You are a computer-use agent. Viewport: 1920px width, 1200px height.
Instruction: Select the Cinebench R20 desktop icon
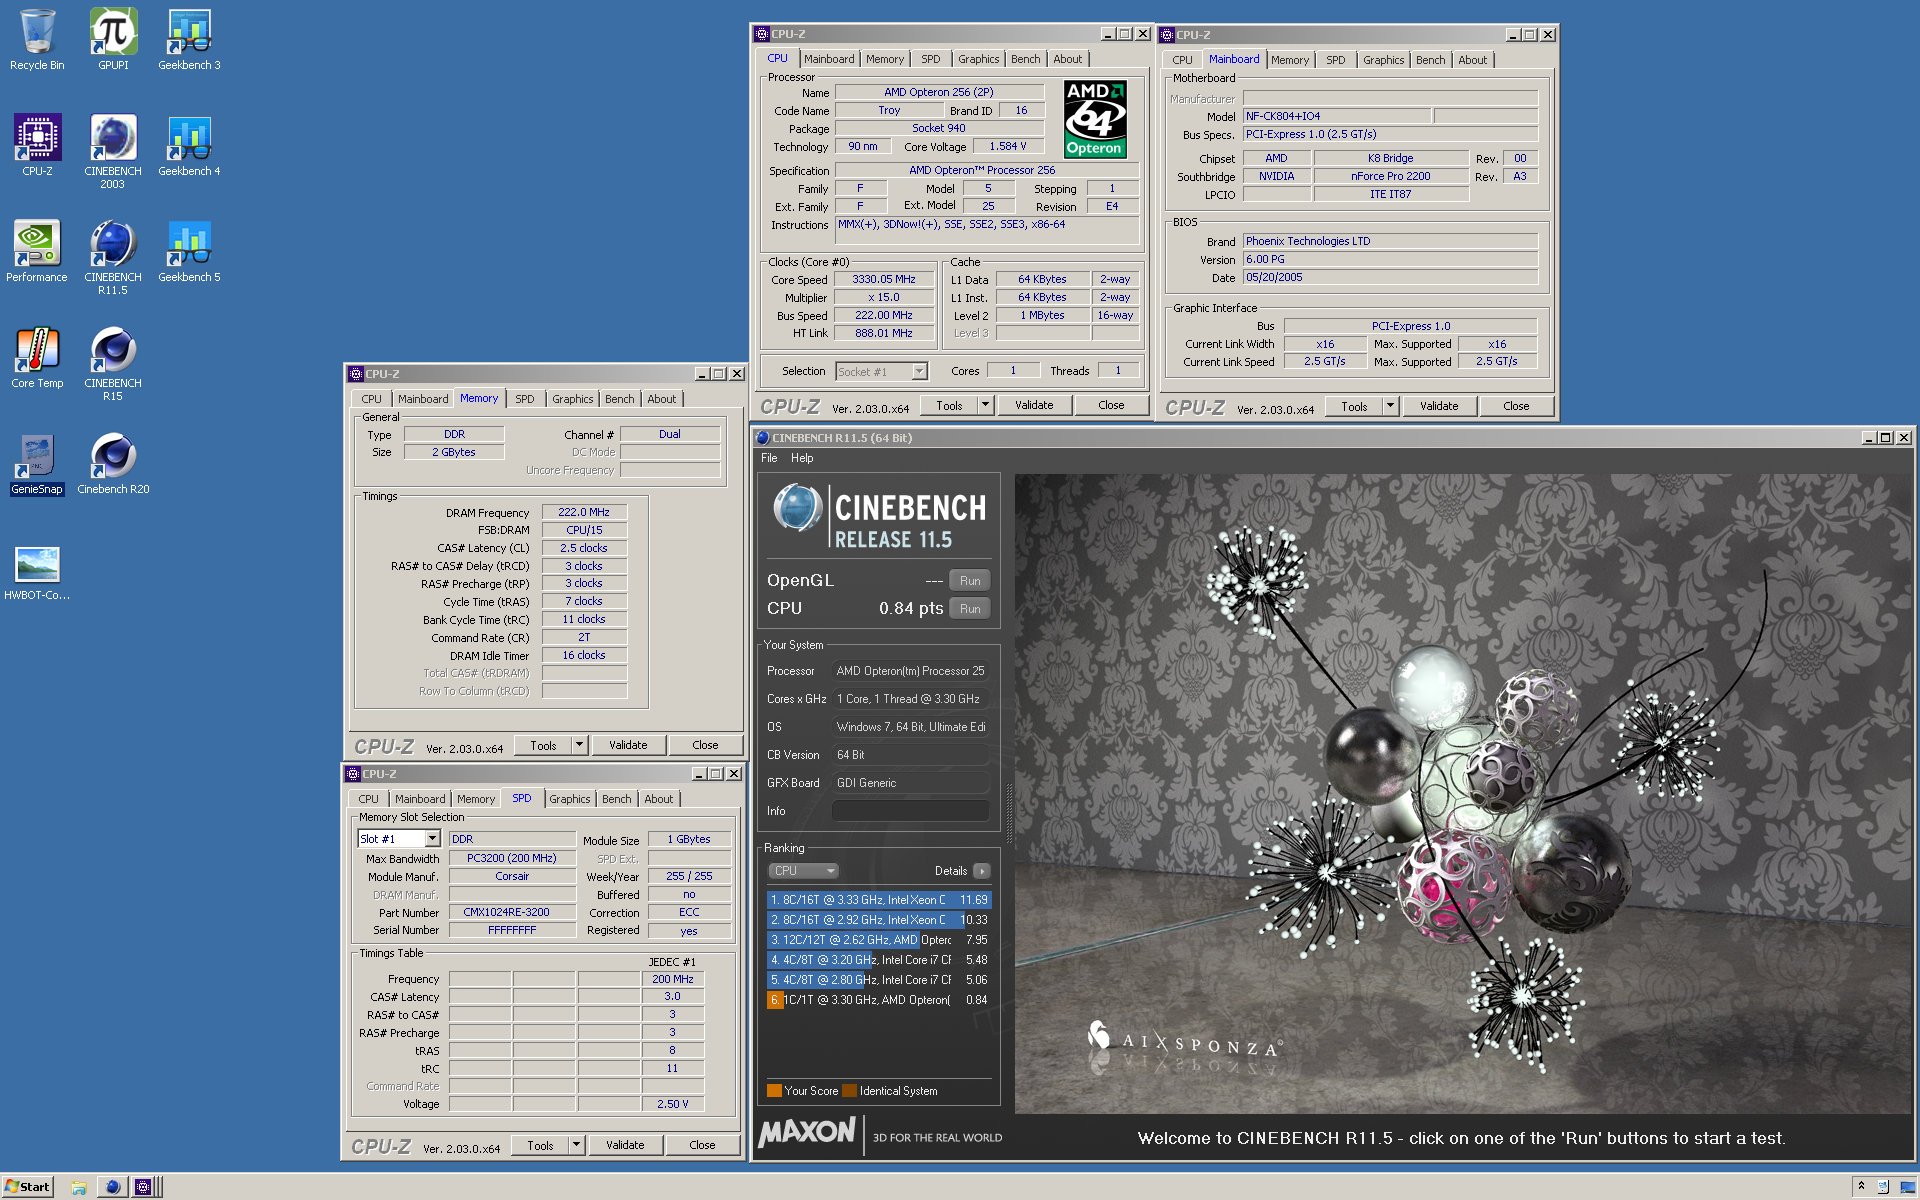[113, 464]
